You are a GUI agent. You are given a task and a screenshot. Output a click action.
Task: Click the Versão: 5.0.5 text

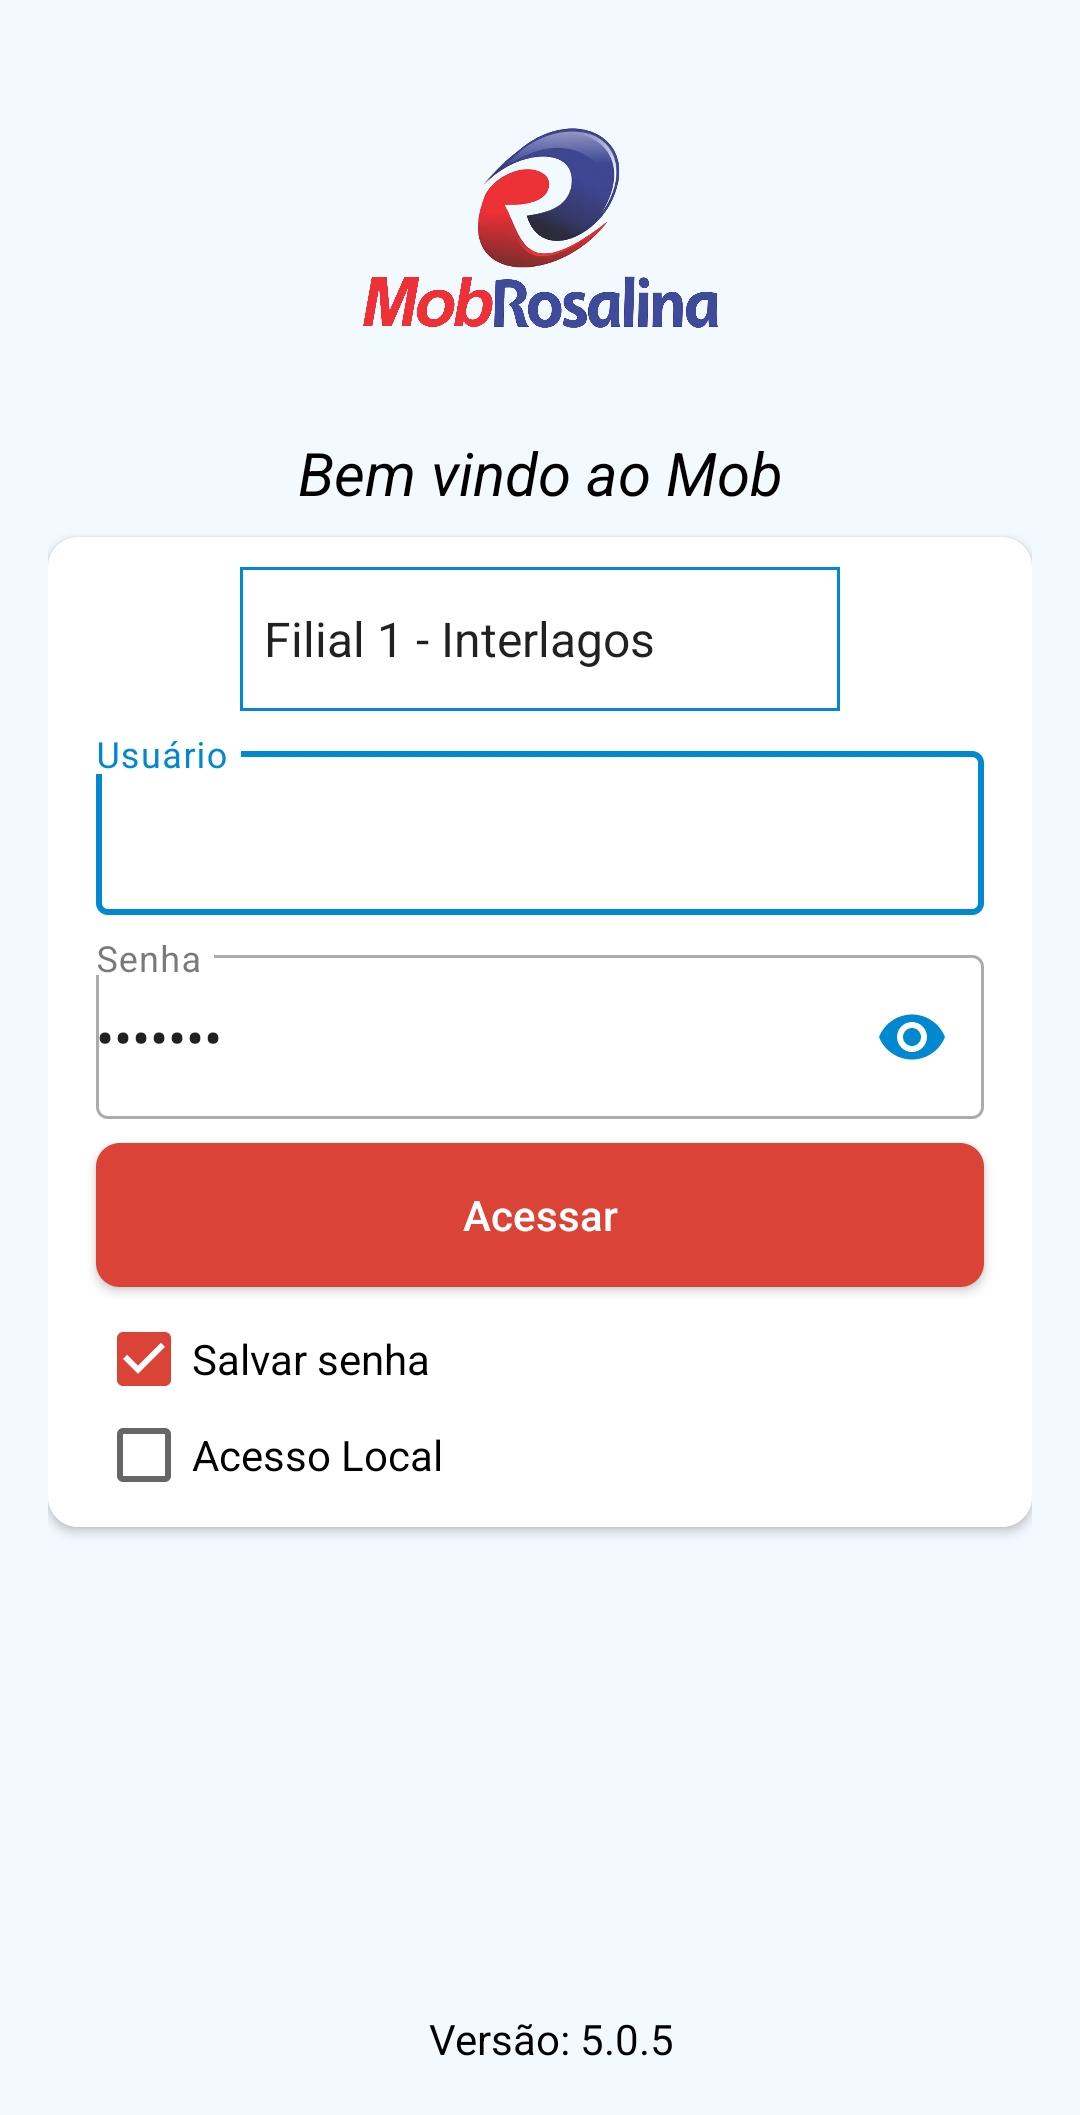tap(551, 2041)
